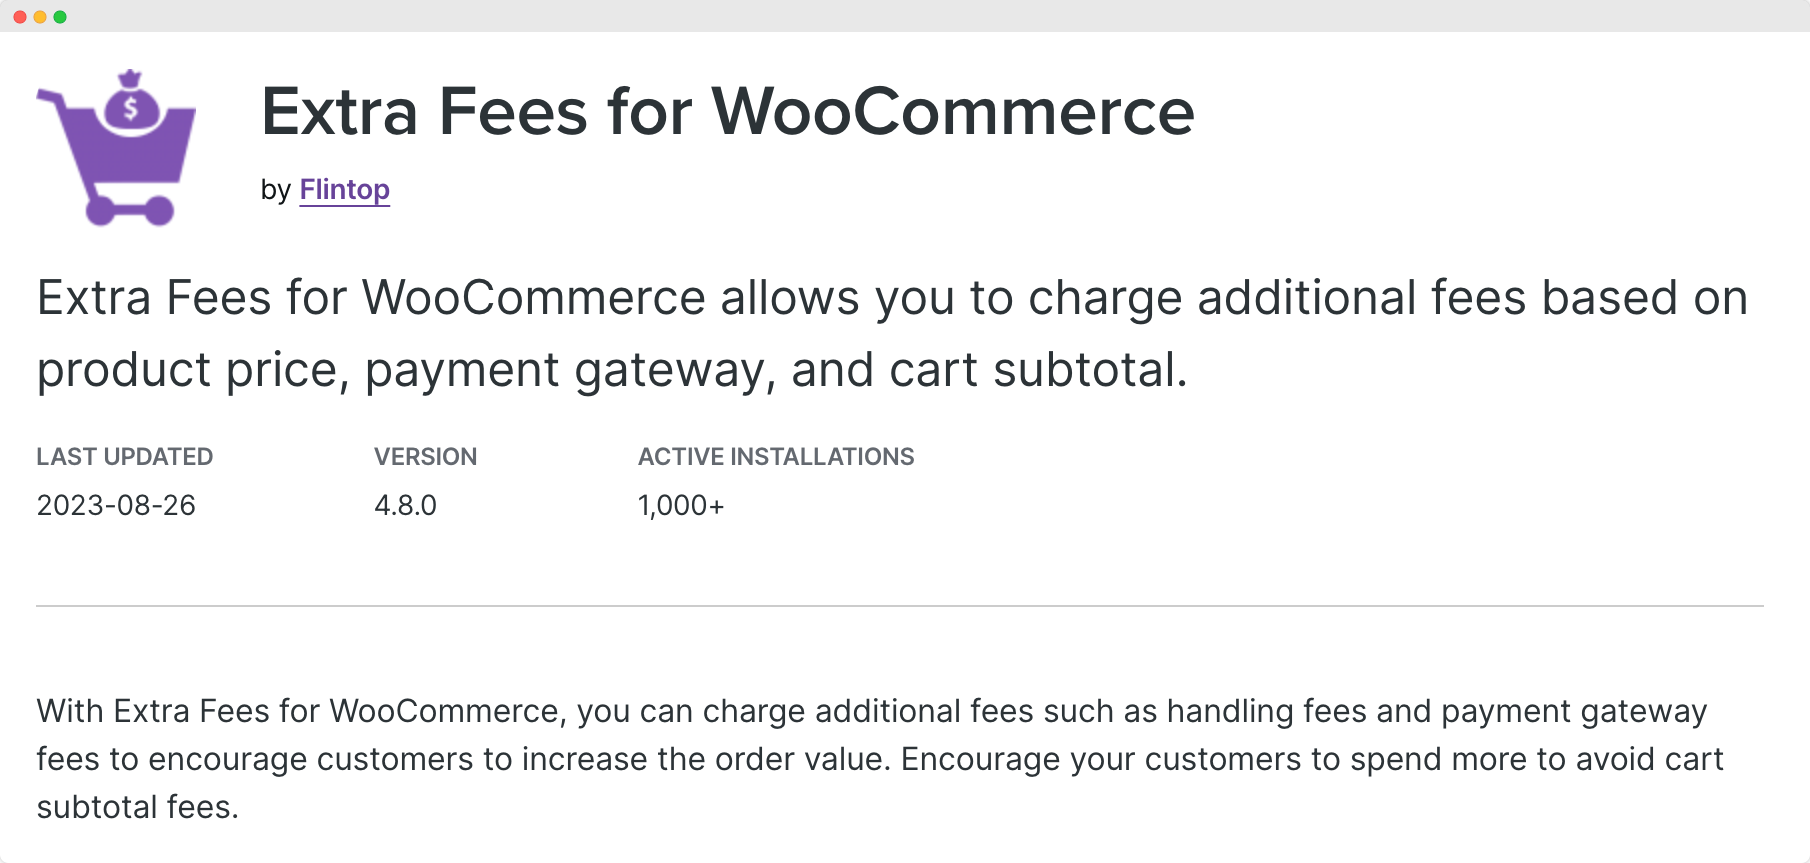The height and width of the screenshot is (863, 1810).
Task: Click the version number 4.8.0
Action: point(405,505)
